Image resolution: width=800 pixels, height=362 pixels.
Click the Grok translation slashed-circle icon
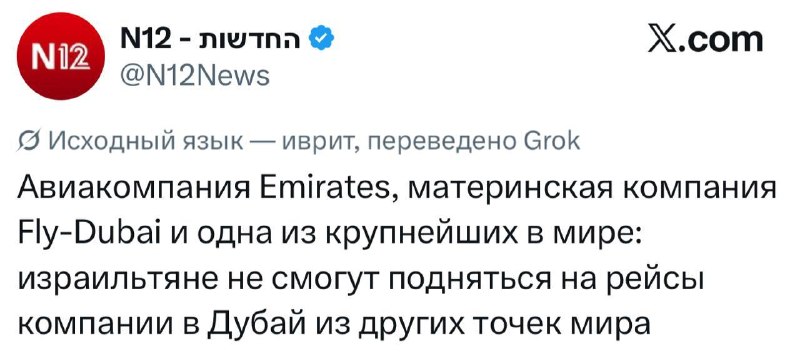click(x=29, y=141)
